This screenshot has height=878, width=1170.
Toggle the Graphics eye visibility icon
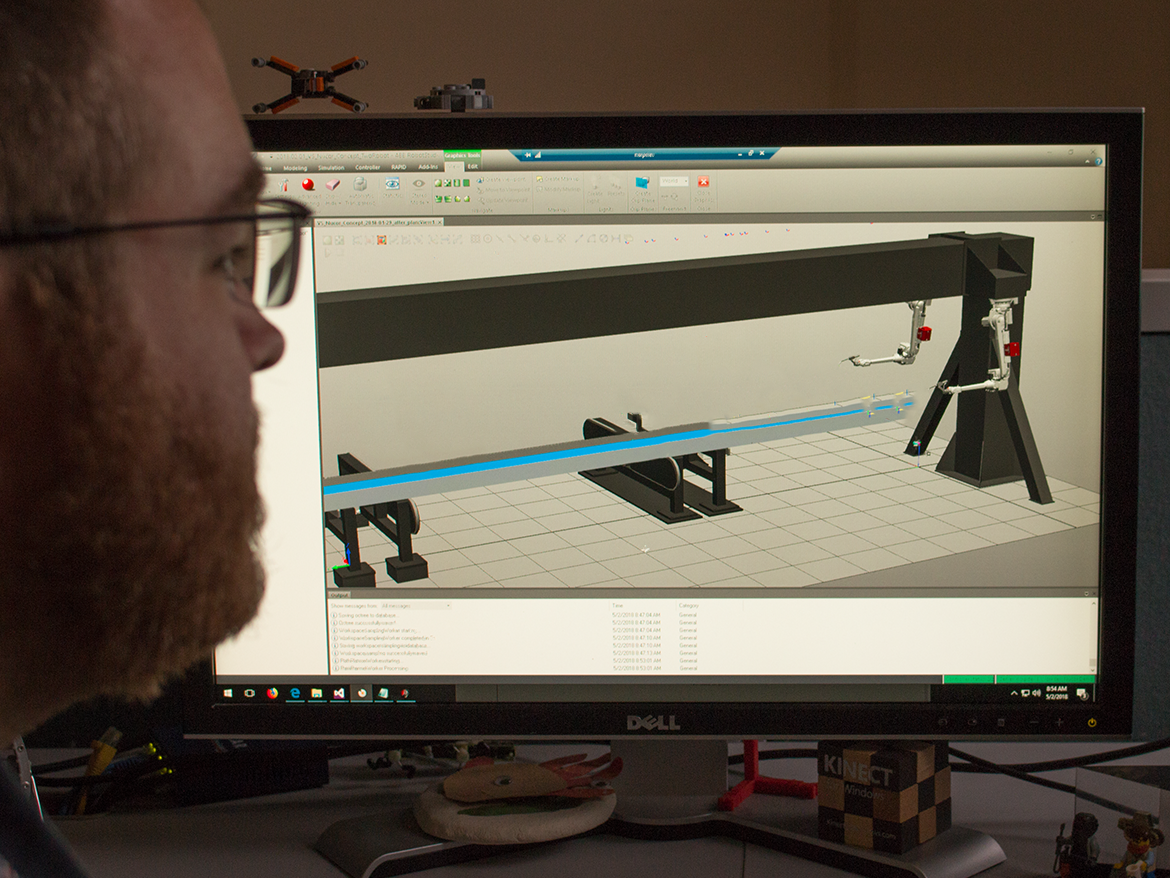pos(394,185)
